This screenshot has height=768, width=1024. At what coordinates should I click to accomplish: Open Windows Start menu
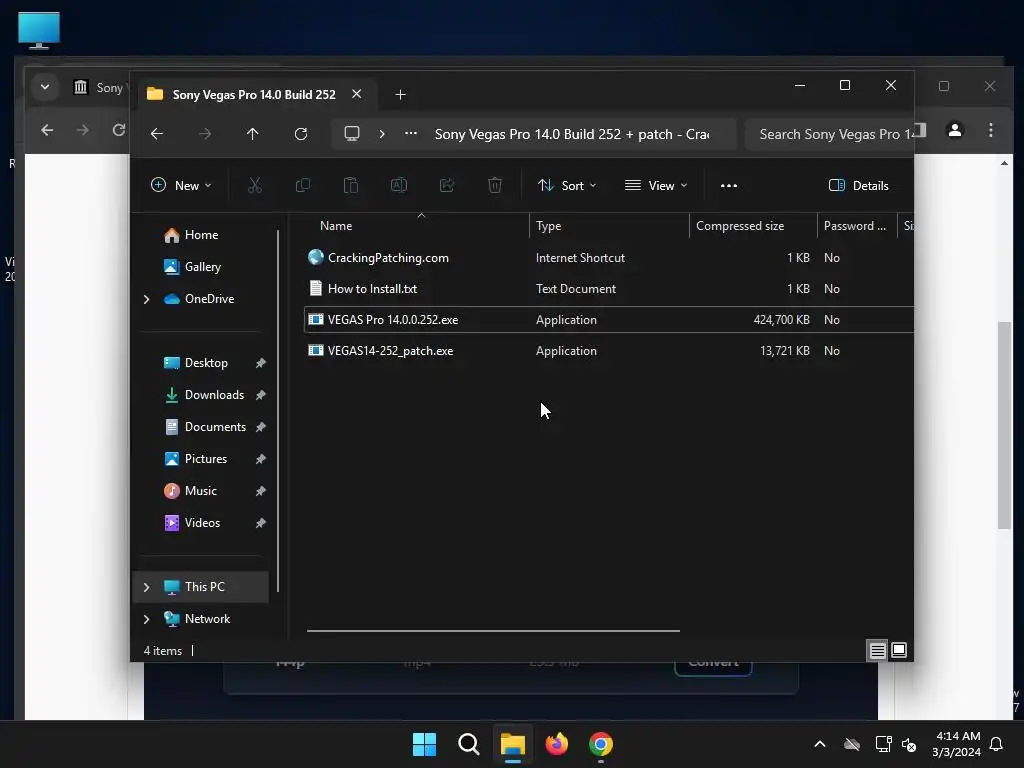coord(424,744)
